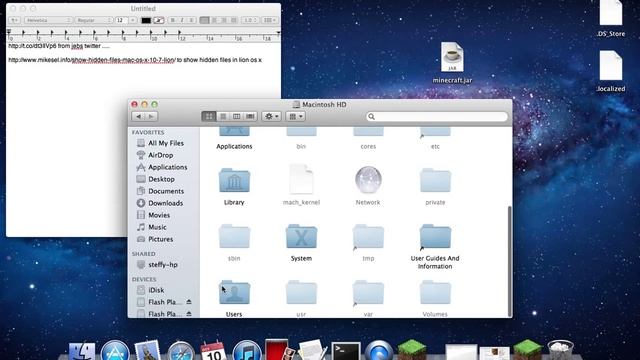Select the Library folder

[x=234, y=181]
